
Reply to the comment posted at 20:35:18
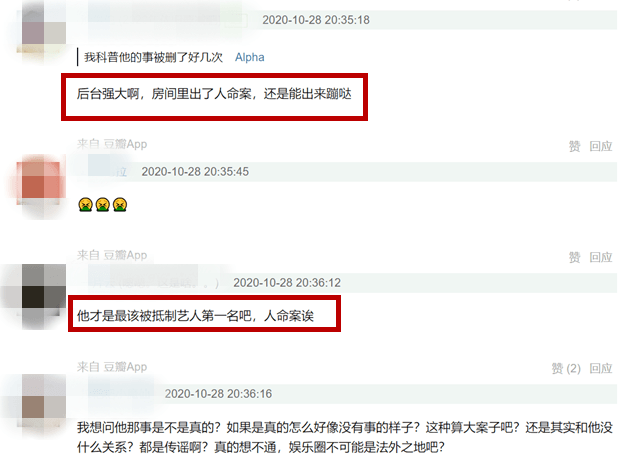600,146
